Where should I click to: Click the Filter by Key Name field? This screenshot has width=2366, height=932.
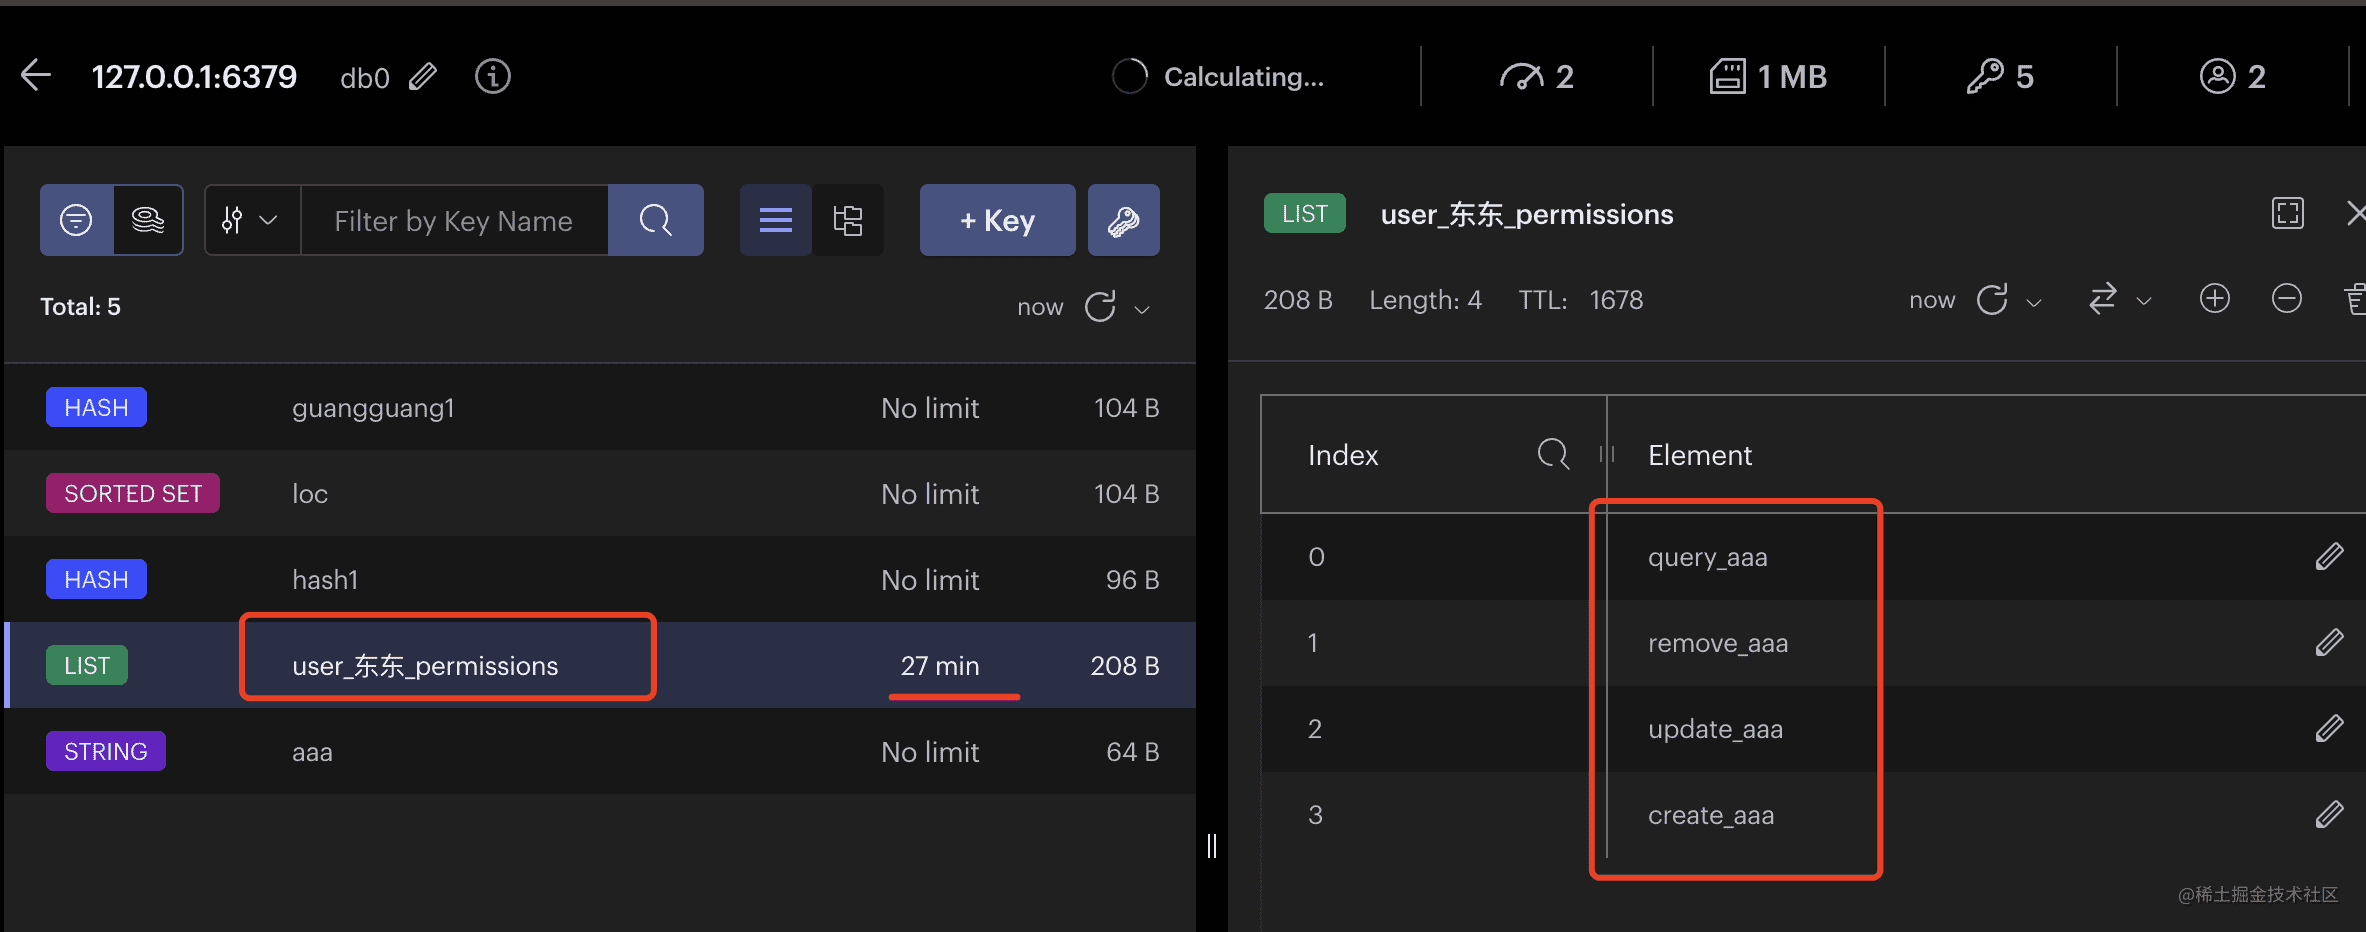[x=453, y=220]
